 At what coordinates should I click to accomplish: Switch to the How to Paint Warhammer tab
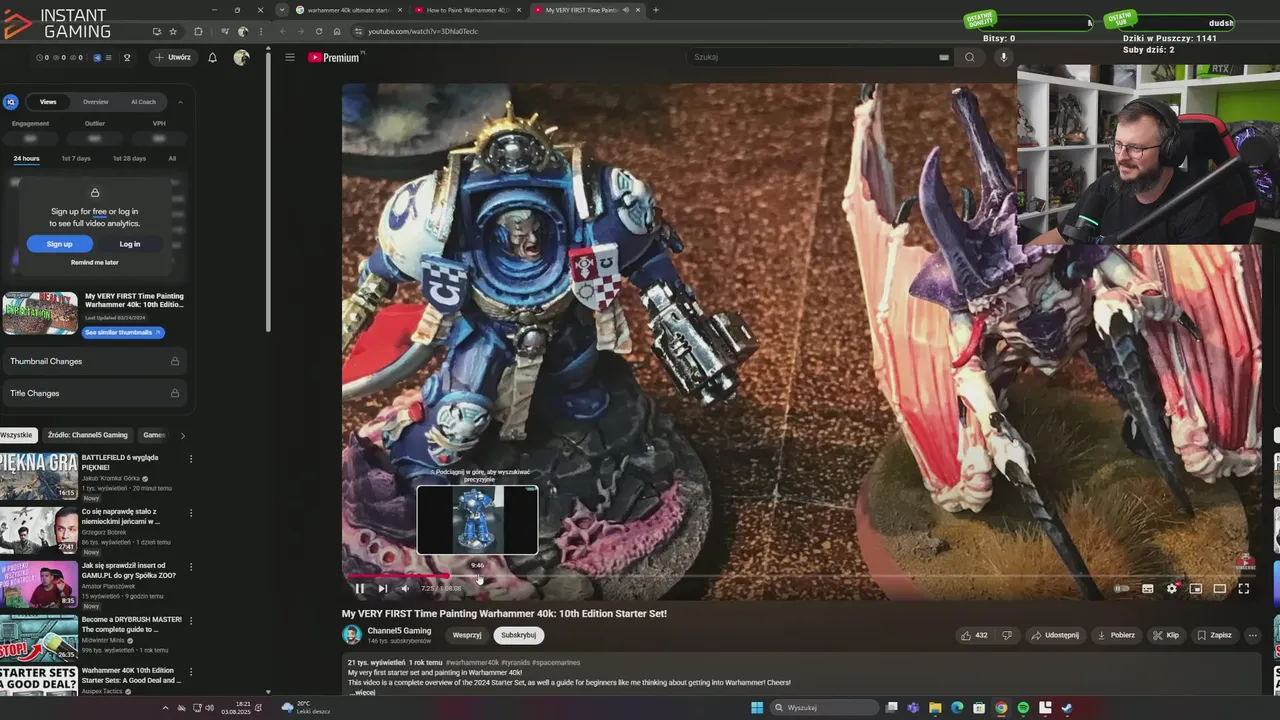[467, 10]
